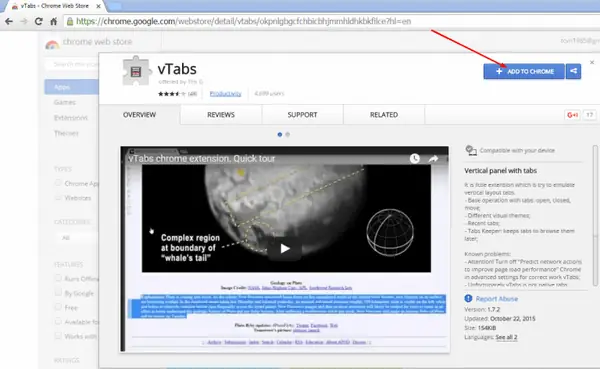The image size is (600, 369).
Task: Click Report Abuse link
Action: [497, 299]
